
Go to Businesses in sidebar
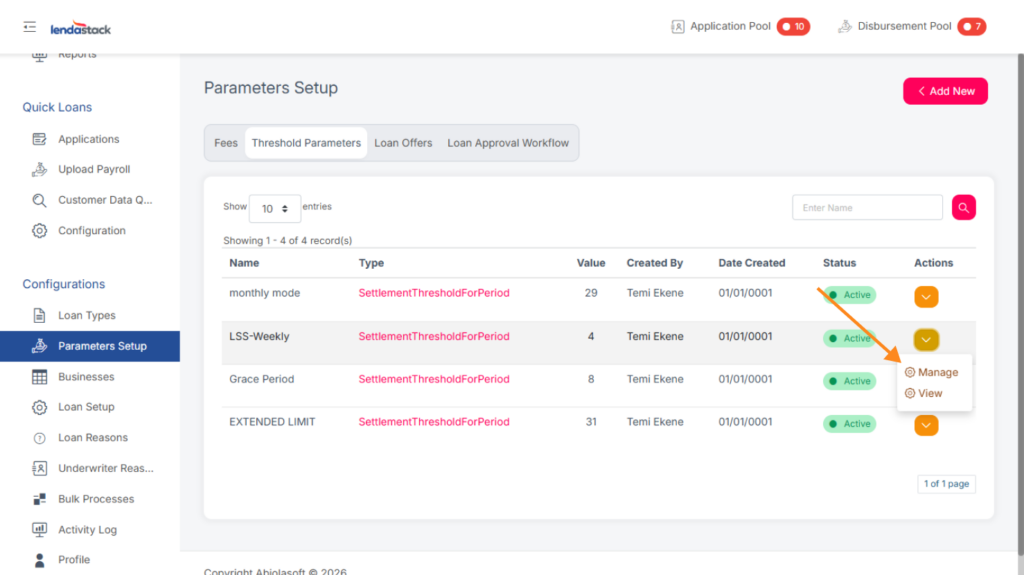[86, 377]
